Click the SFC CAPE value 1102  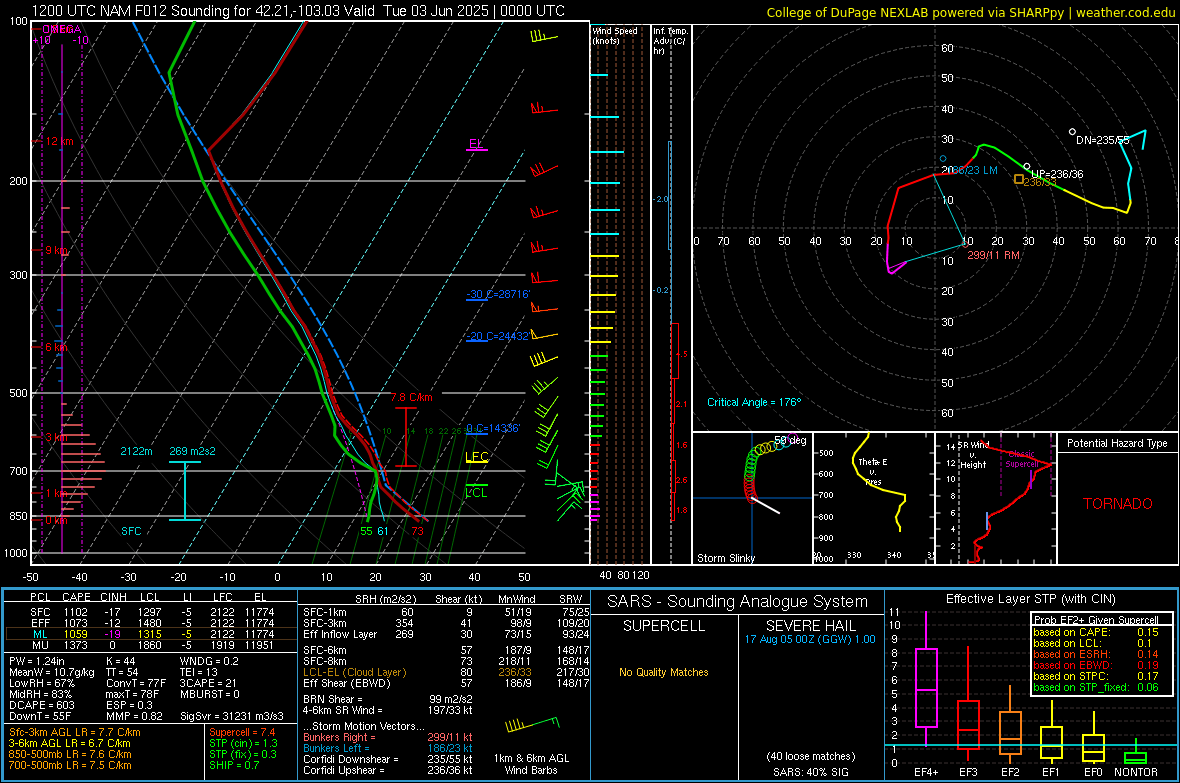(75, 612)
